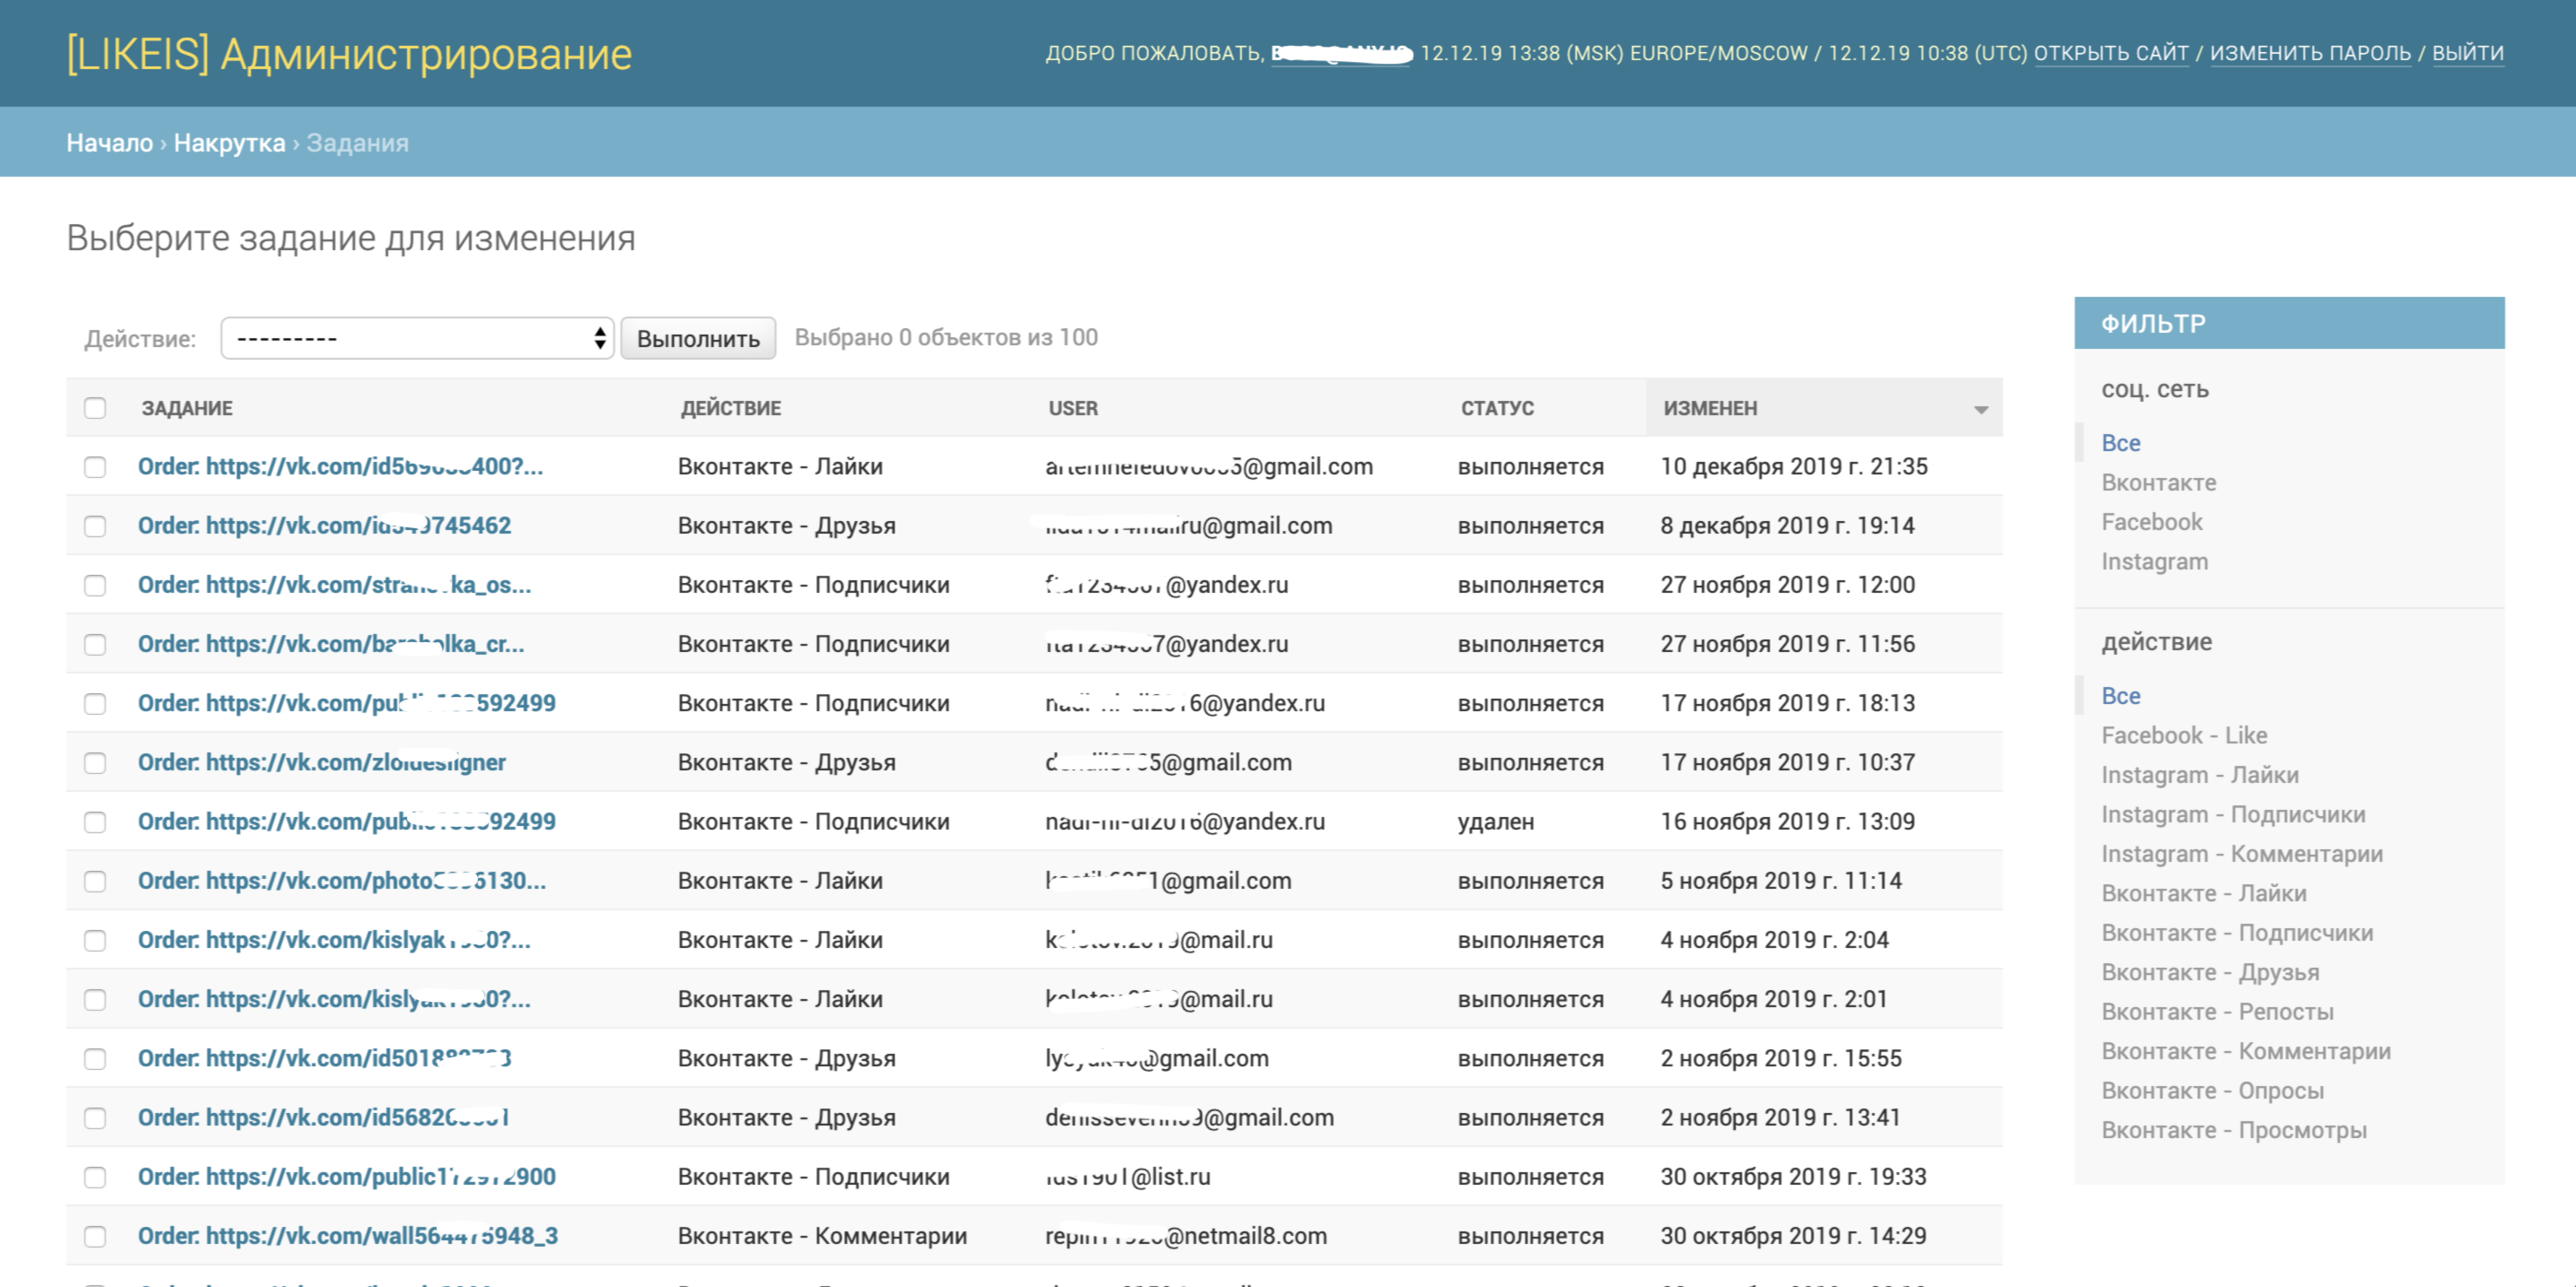Image resolution: width=2576 pixels, height=1287 pixels.
Task: Tick the checkbox for the wall comments order
Action: pos(95,1236)
